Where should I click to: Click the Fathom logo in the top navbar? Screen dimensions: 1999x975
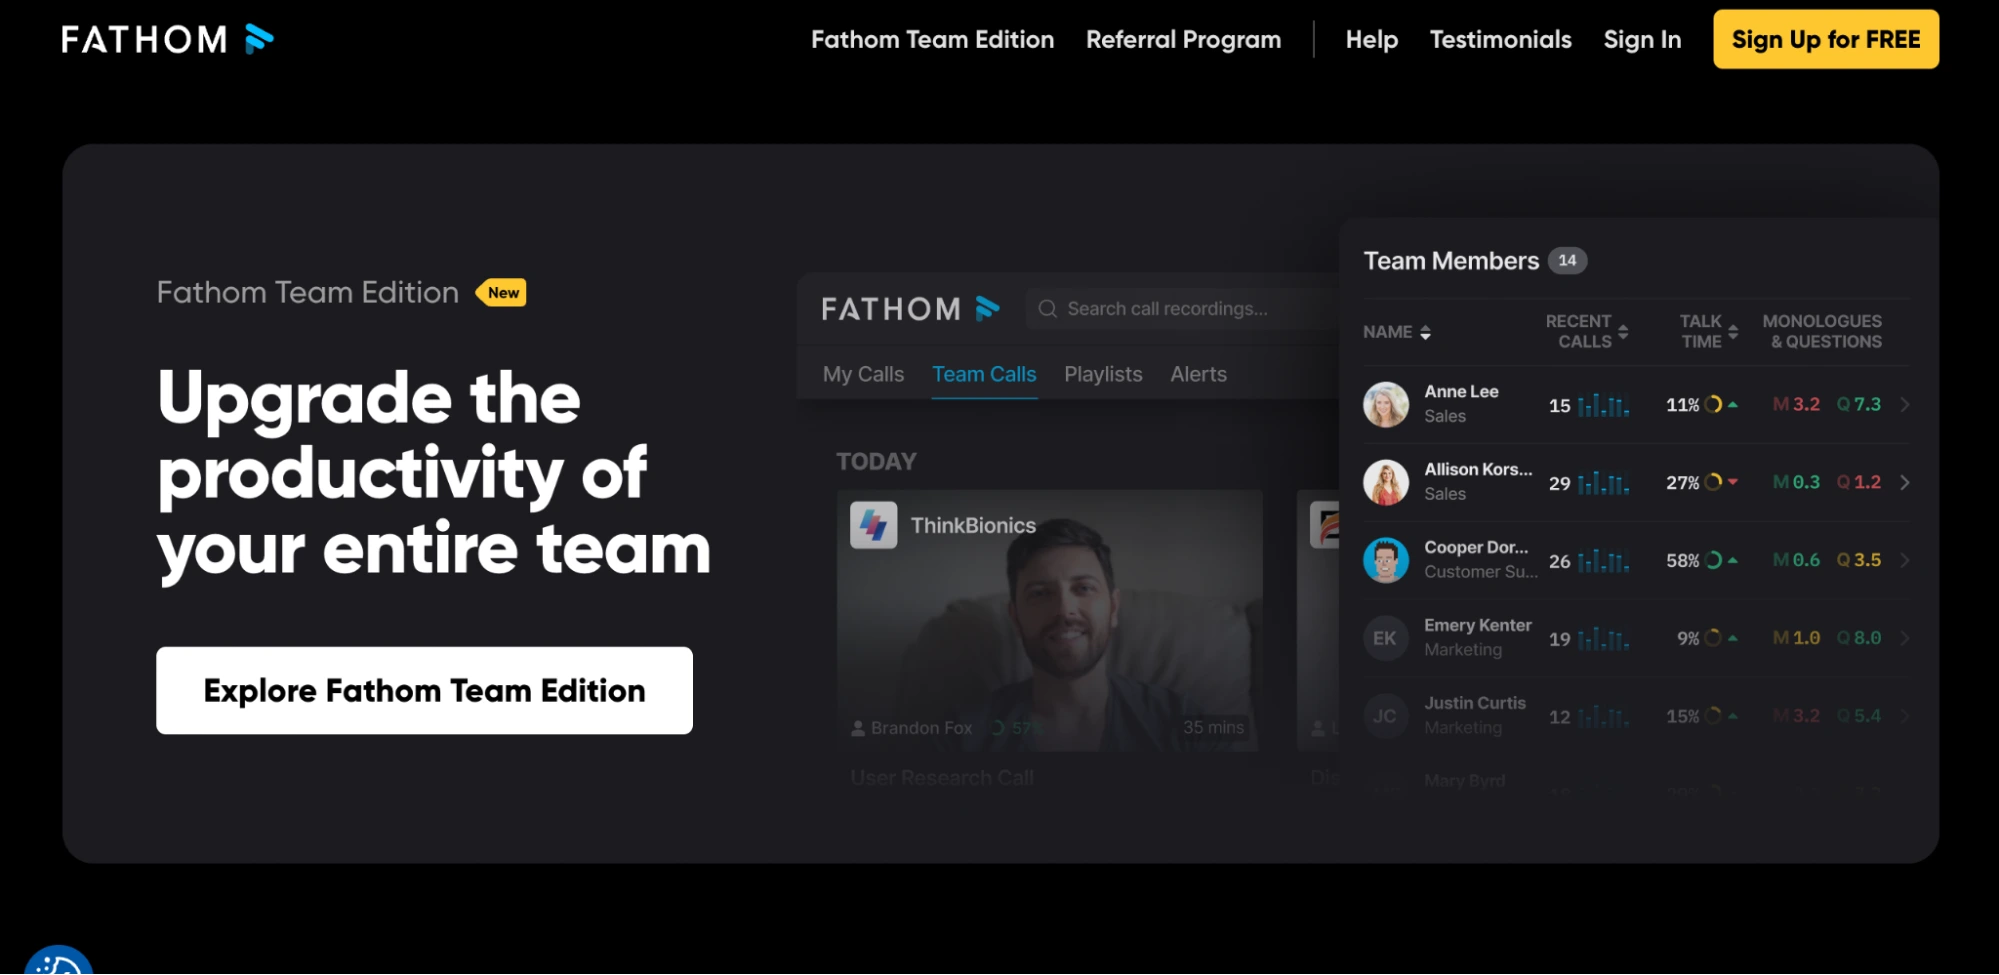click(x=168, y=39)
